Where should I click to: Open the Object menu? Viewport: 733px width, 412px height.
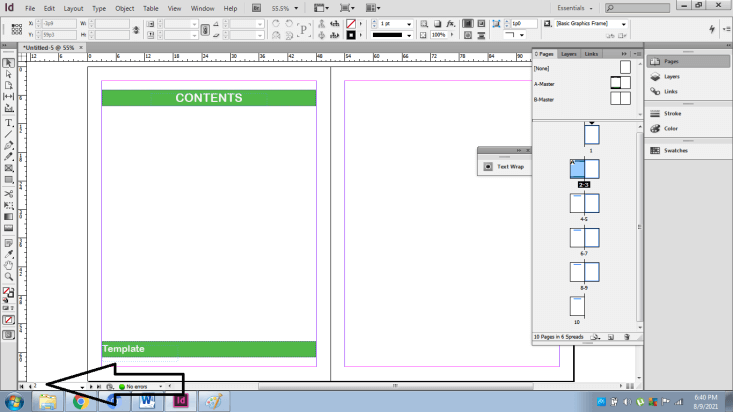(x=124, y=8)
